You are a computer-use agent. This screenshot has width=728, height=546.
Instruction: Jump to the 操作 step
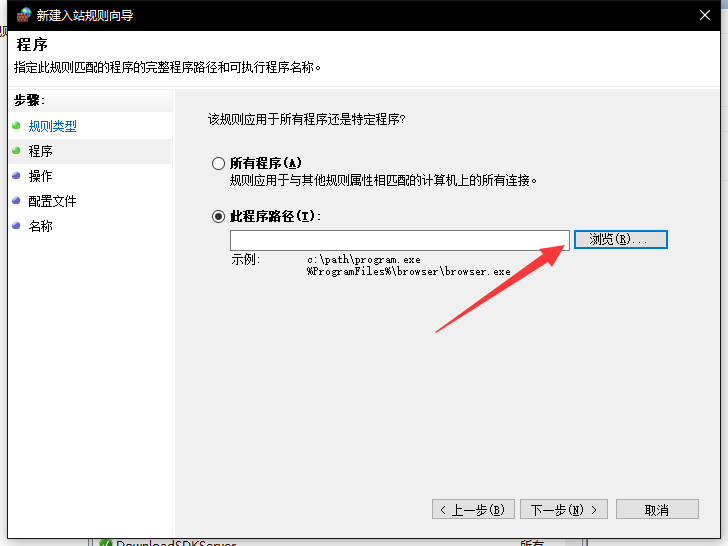pos(41,176)
